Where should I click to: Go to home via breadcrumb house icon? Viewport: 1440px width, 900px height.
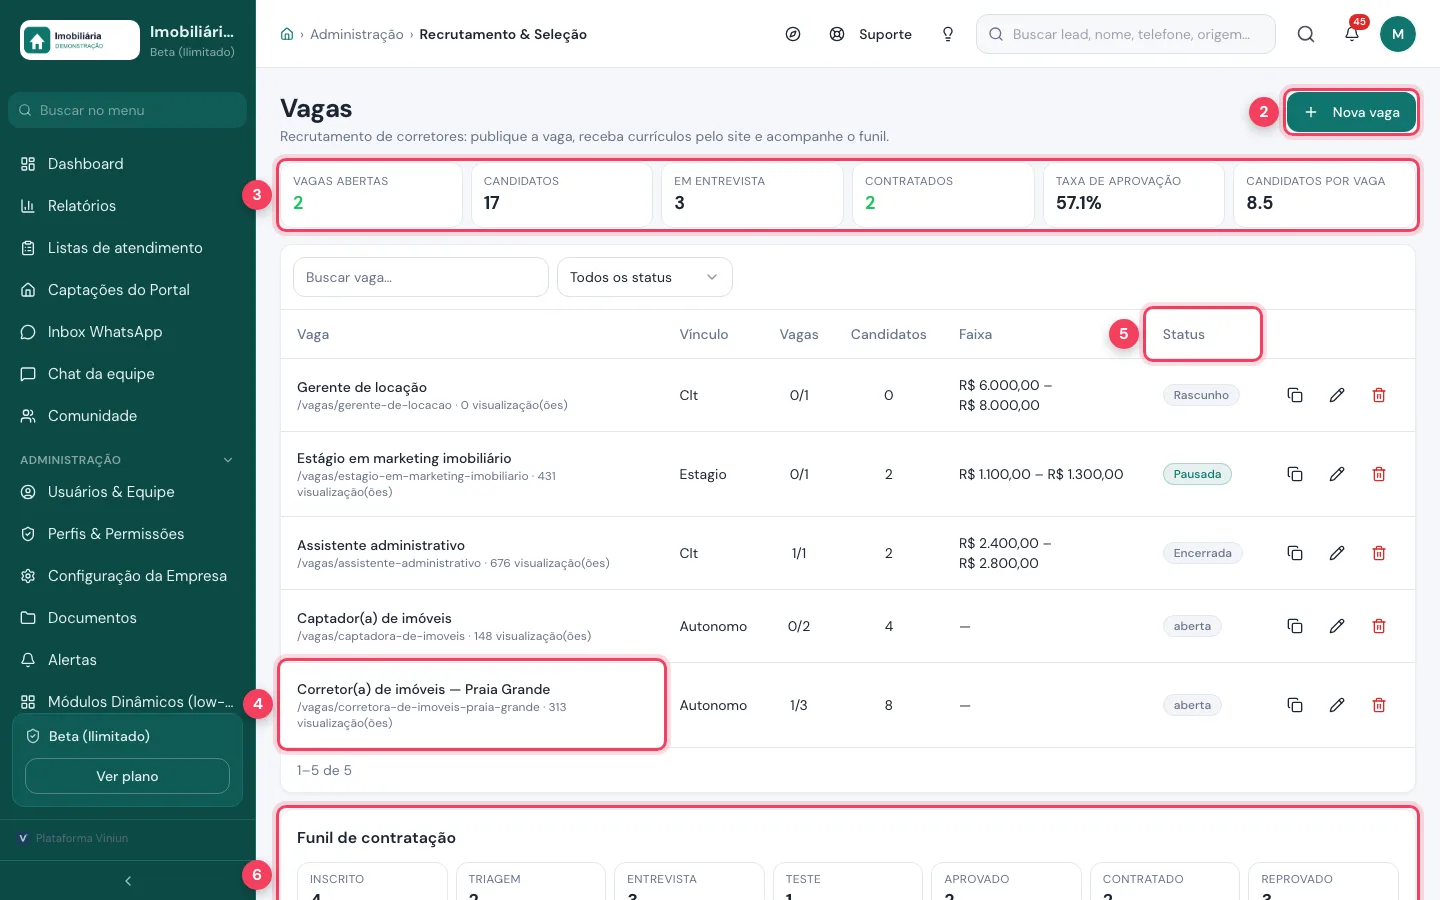(287, 34)
